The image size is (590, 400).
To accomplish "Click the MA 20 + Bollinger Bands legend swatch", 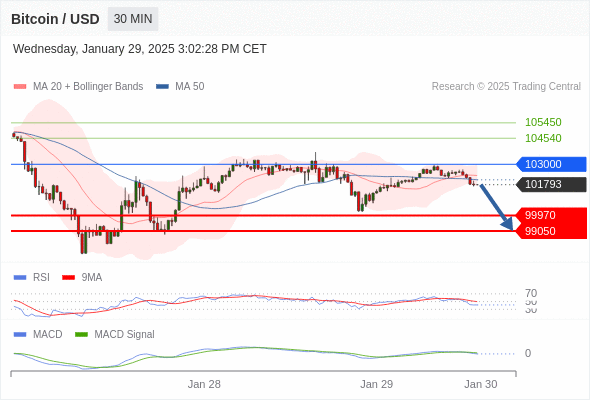I will (20, 87).
